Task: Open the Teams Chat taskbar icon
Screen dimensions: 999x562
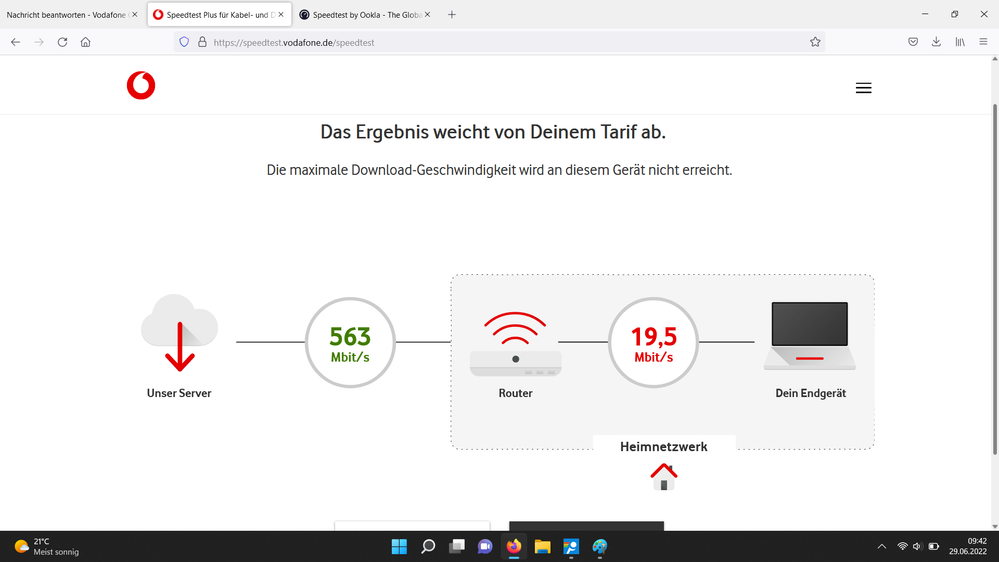Action: 485,547
